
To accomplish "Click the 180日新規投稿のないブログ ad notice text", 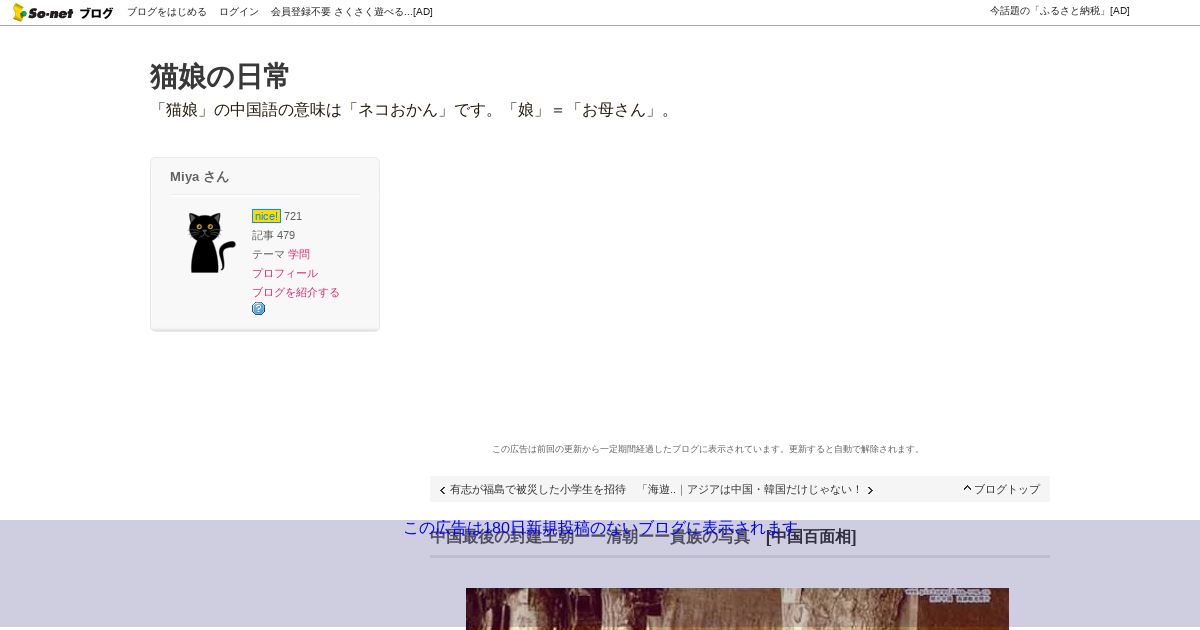I will (x=601, y=528).
